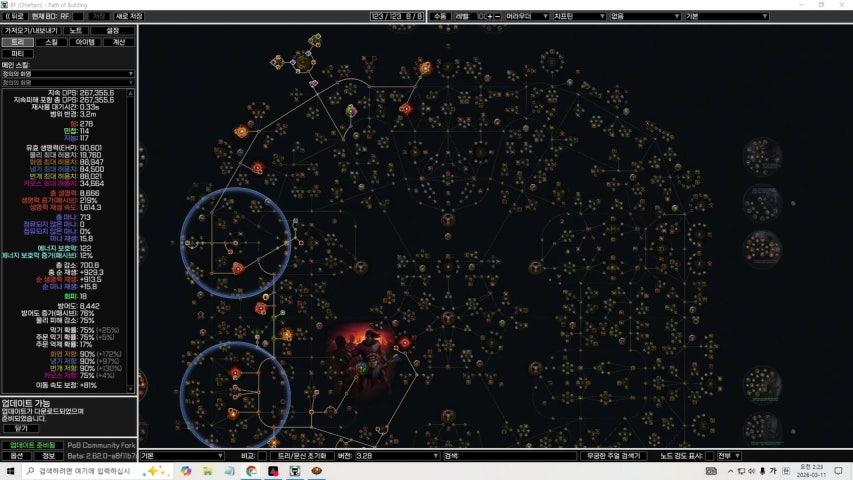This screenshot has height=480, width=853.
Task: Select the jewel socket at the tree's upper center
Action: coord(448,220)
